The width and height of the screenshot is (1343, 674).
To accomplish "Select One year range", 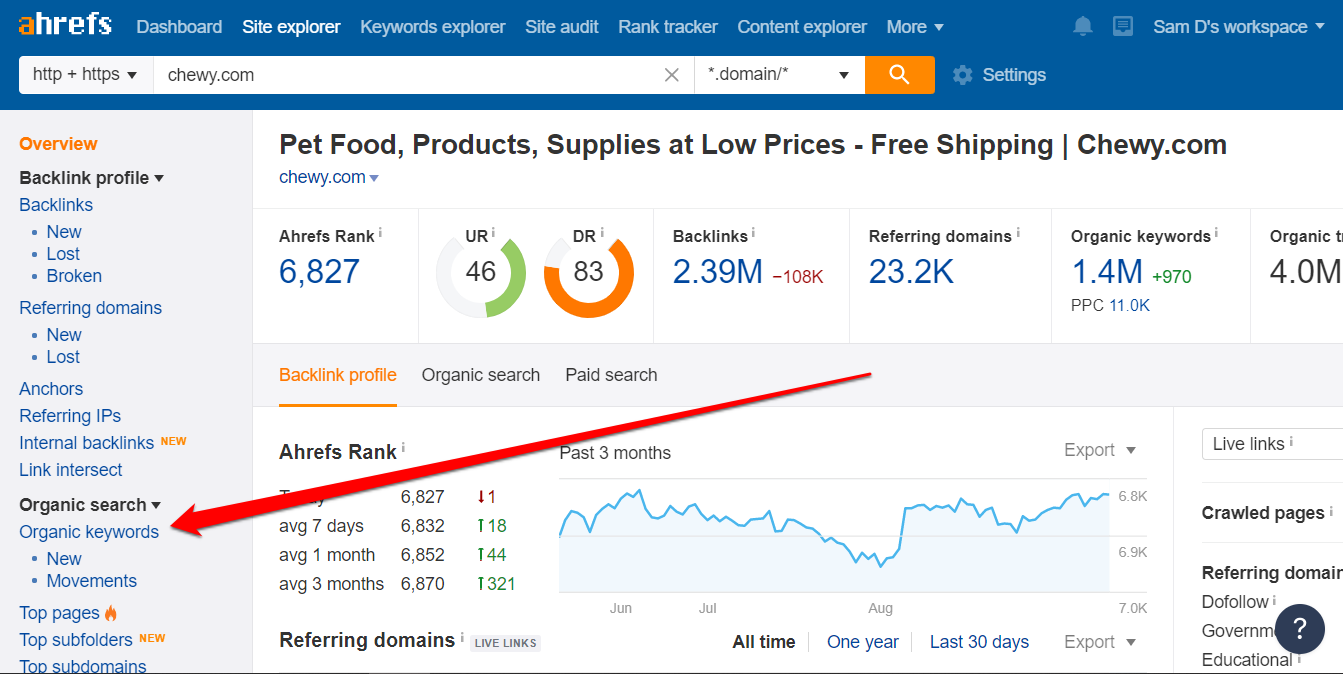I will click(863, 642).
